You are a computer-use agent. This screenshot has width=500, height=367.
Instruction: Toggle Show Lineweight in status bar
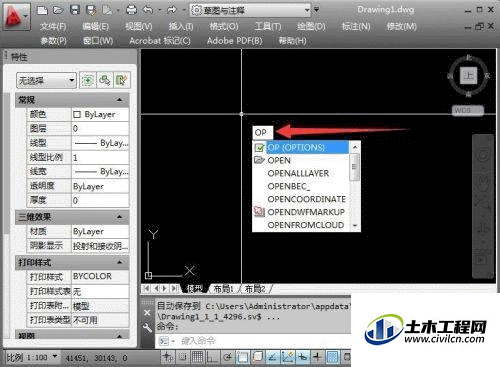coord(317,357)
